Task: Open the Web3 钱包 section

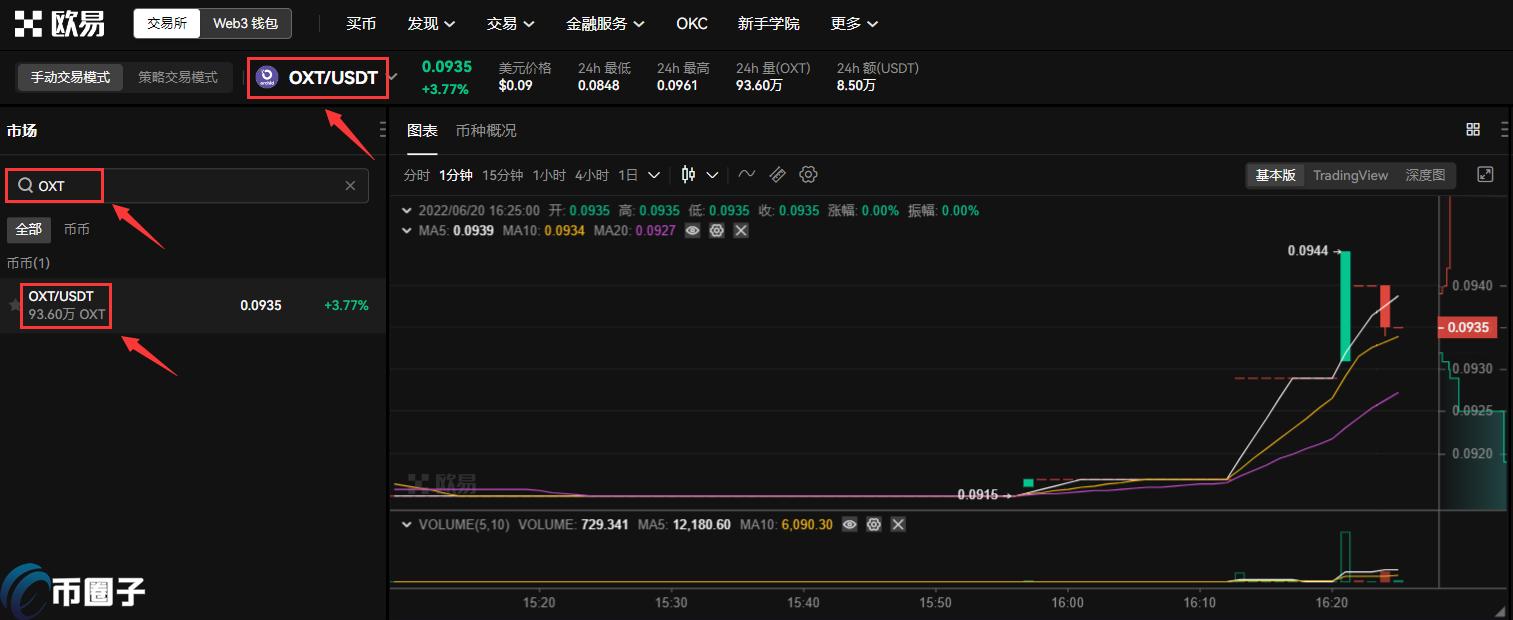Action: [x=247, y=23]
